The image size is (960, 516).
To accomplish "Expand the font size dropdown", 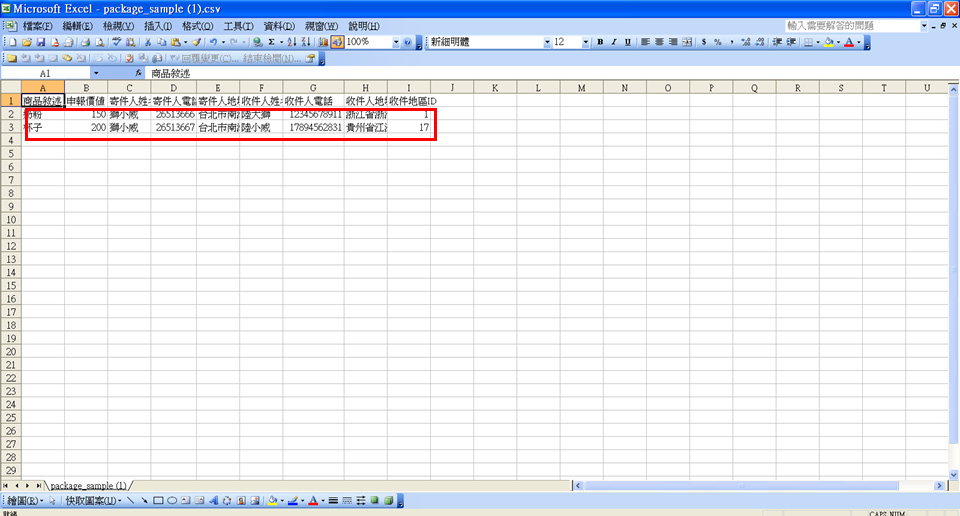I will coord(585,43).
